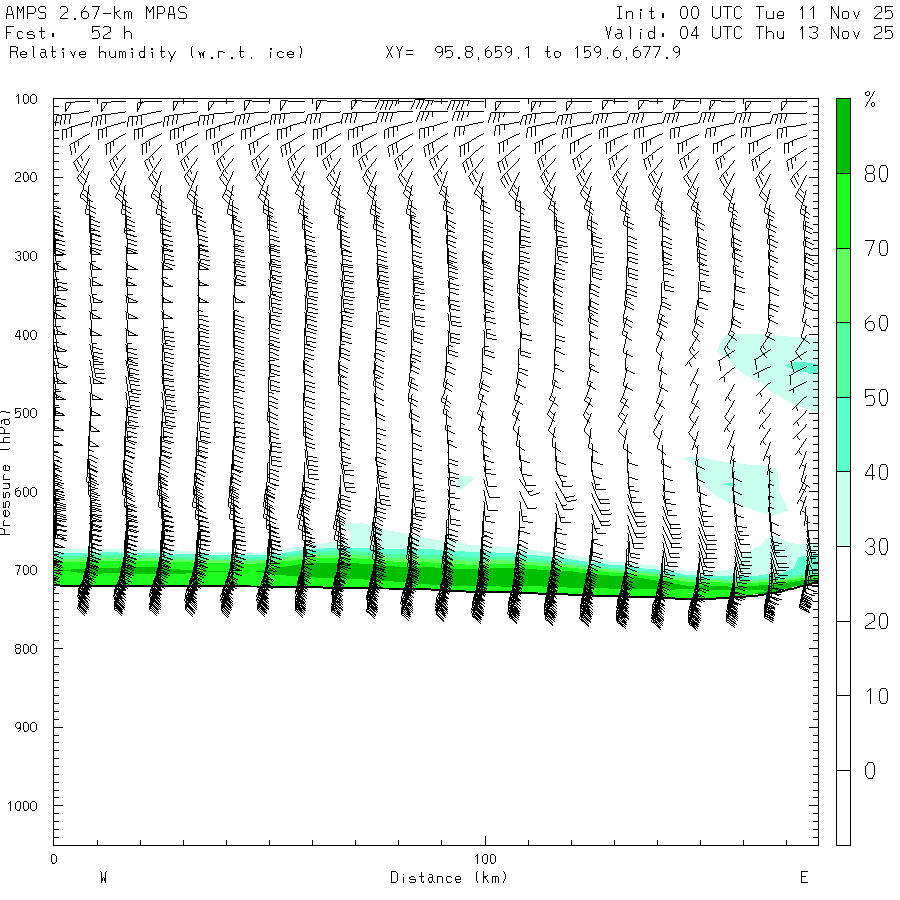The height and width of the screenshot is (900, 900).
Task: Click the mint green 50-60% colorbar segment
Action: (843, 360)
